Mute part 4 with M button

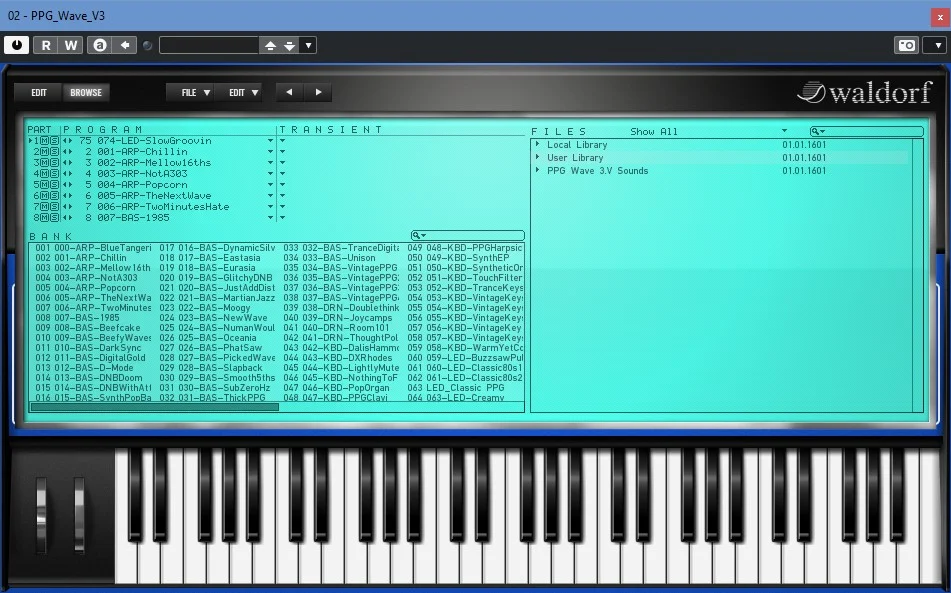(x=45, y=173)
